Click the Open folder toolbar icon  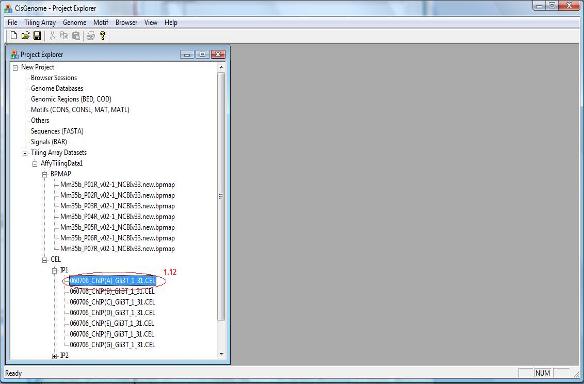[25, 36]
